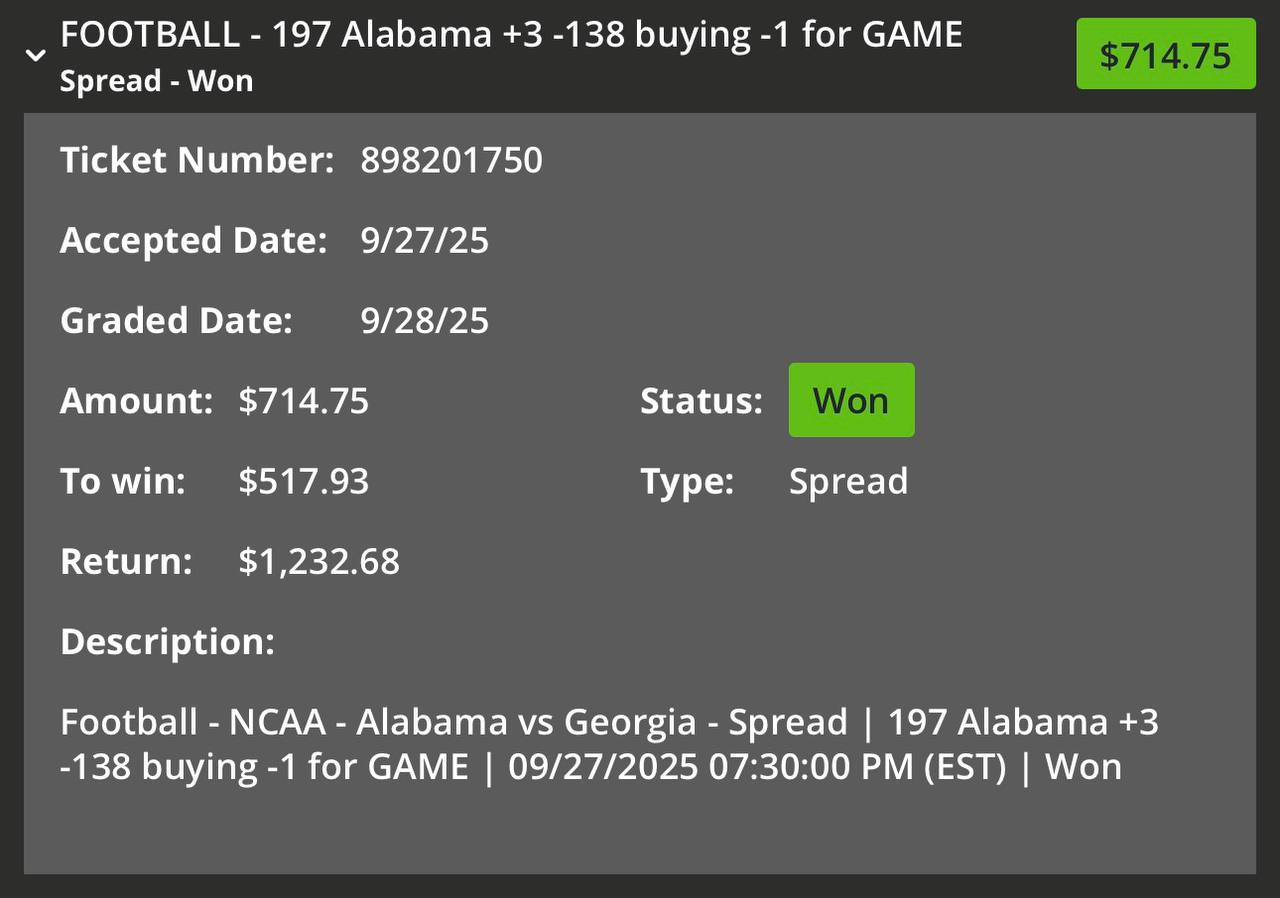Click the Accepted Date label
This screenshot has width=1280, height=898.
click(193, 241)
